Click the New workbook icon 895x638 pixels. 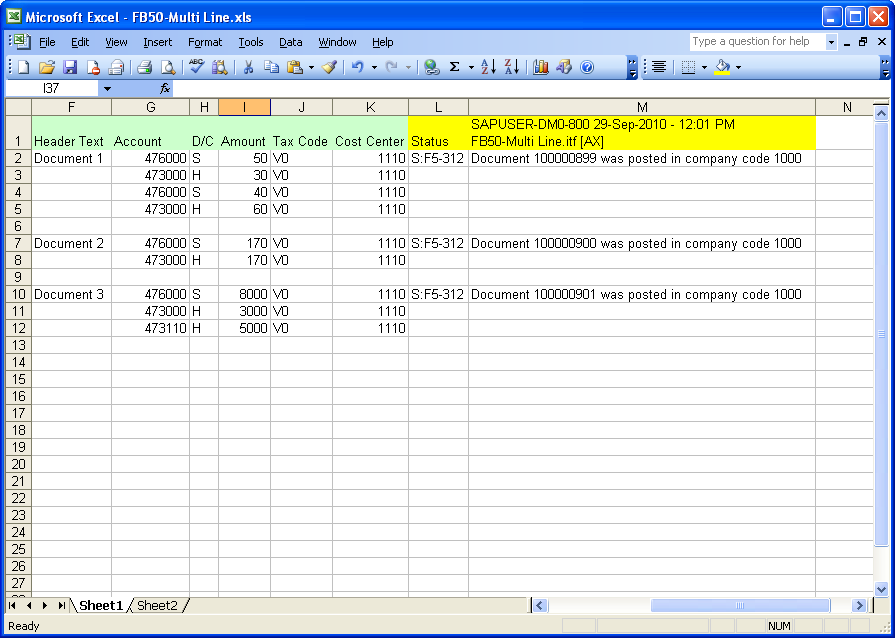pyautogui.click(x=23, y=67)
